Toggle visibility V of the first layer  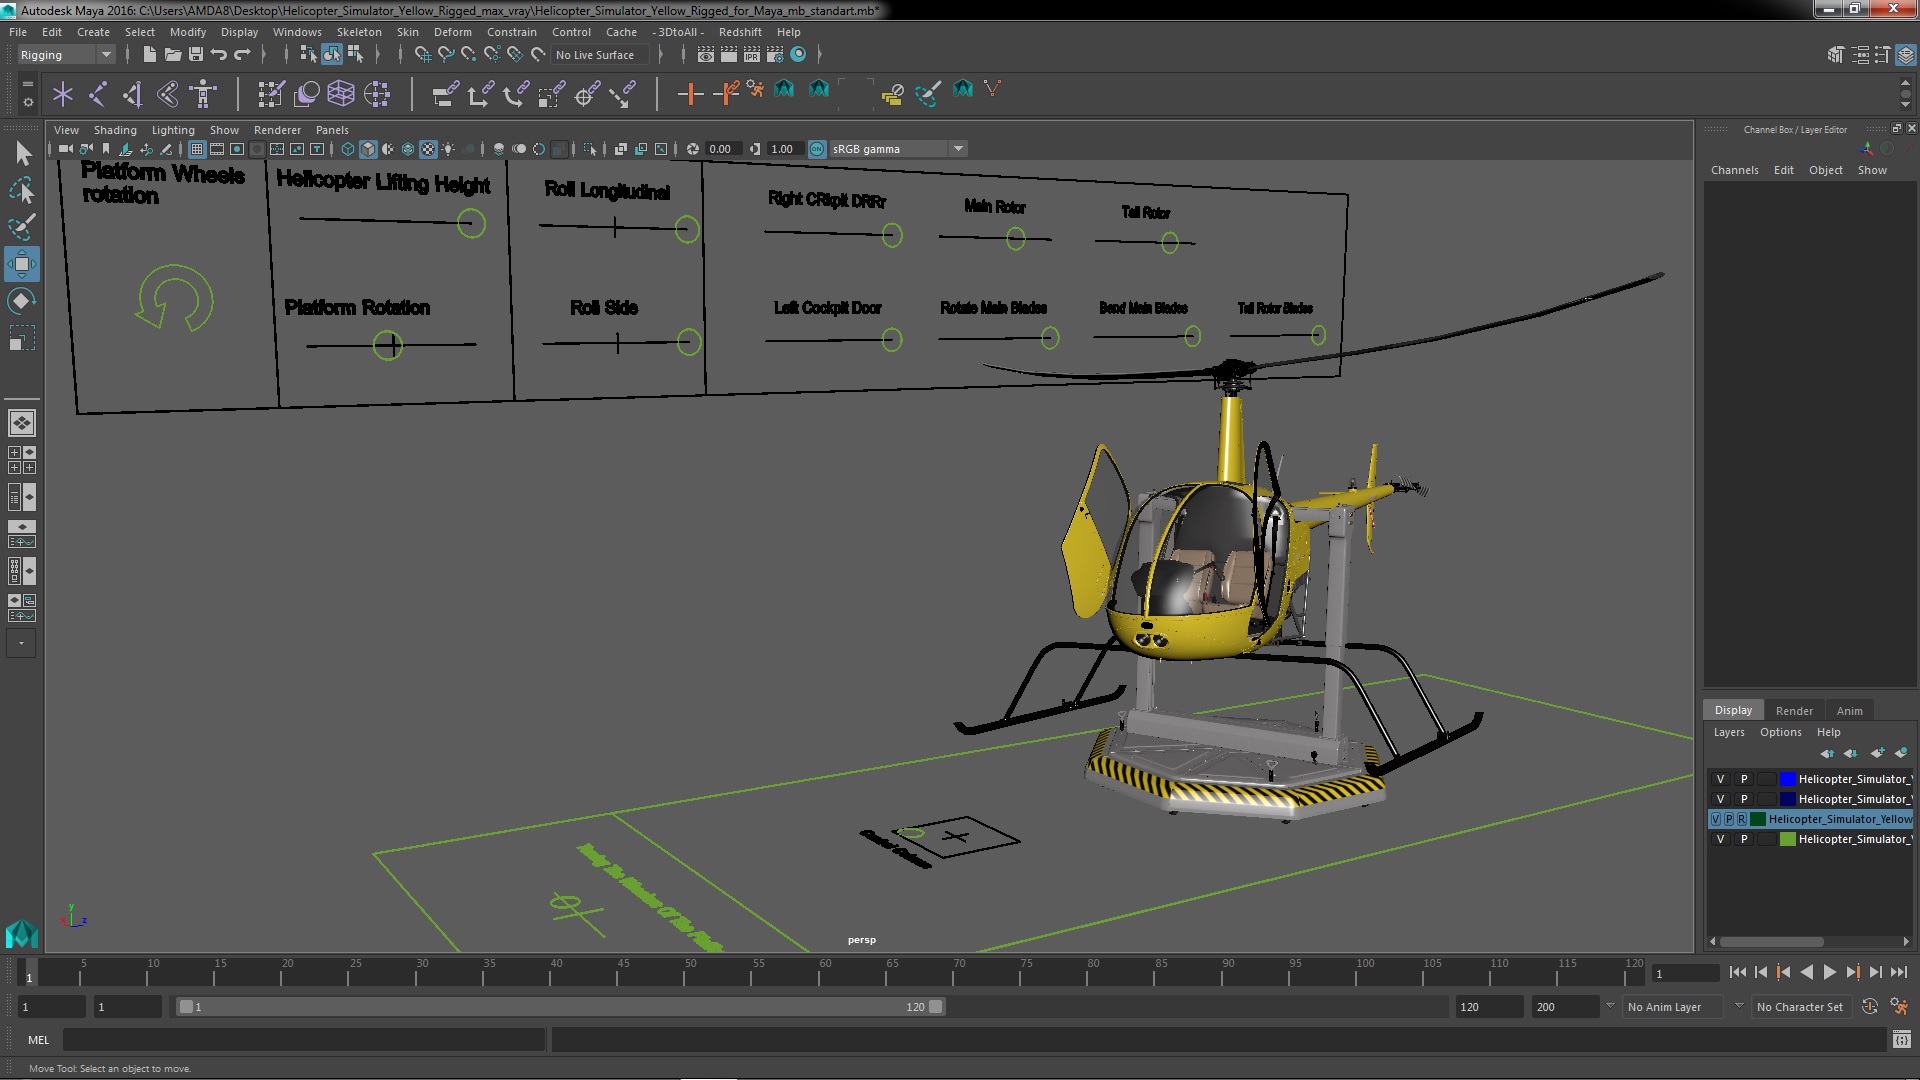pyautogui.click(x=1720, y=779)
